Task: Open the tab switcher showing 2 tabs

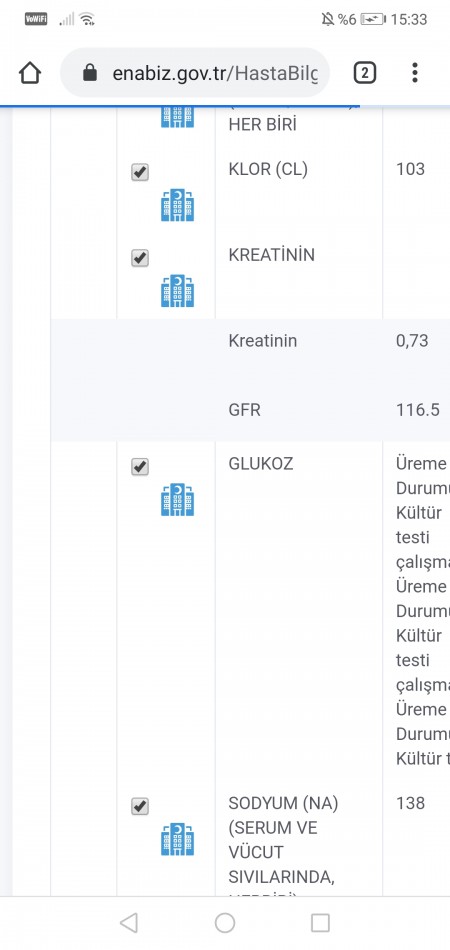Action: [x=364, y=73]
